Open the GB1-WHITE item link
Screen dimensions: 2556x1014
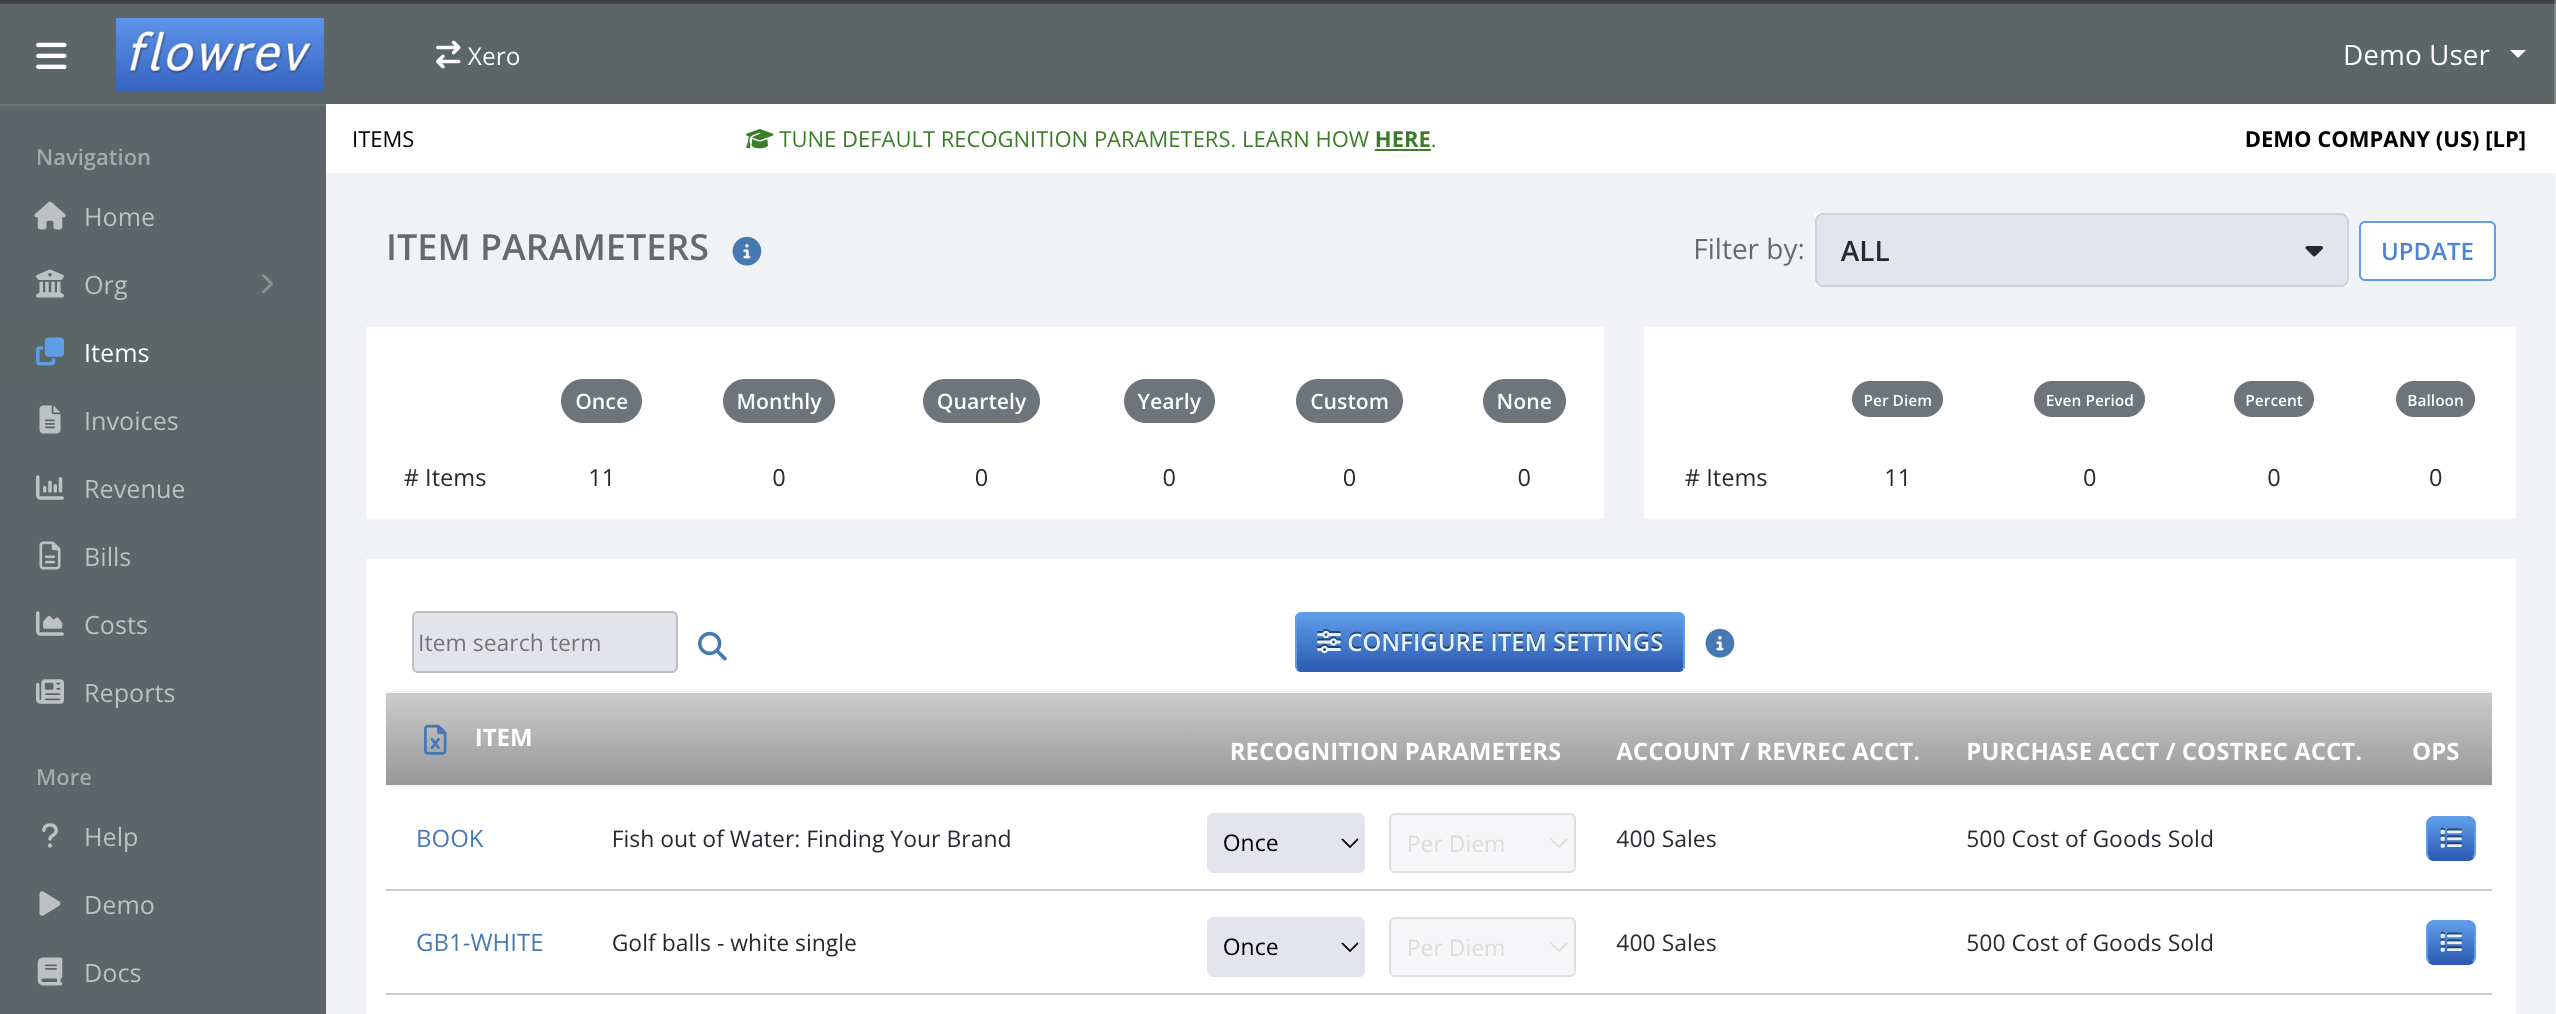click(479, 943)
